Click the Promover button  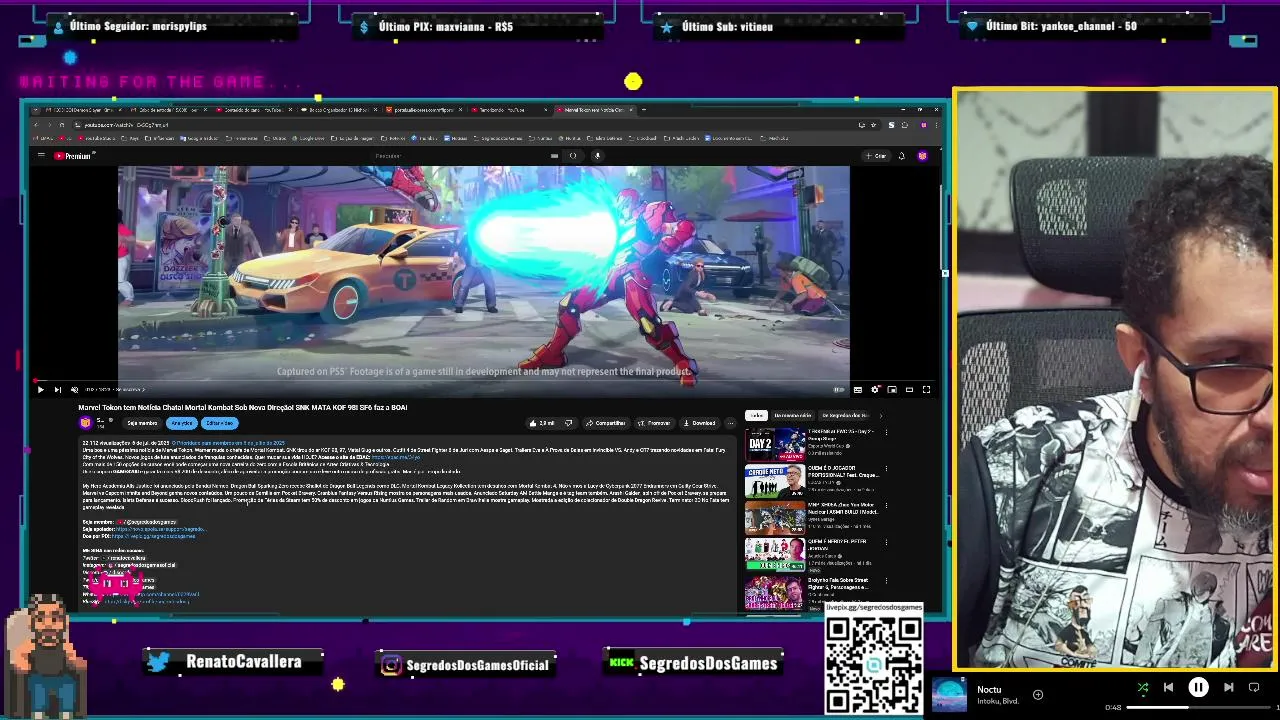tap(655, 423)
